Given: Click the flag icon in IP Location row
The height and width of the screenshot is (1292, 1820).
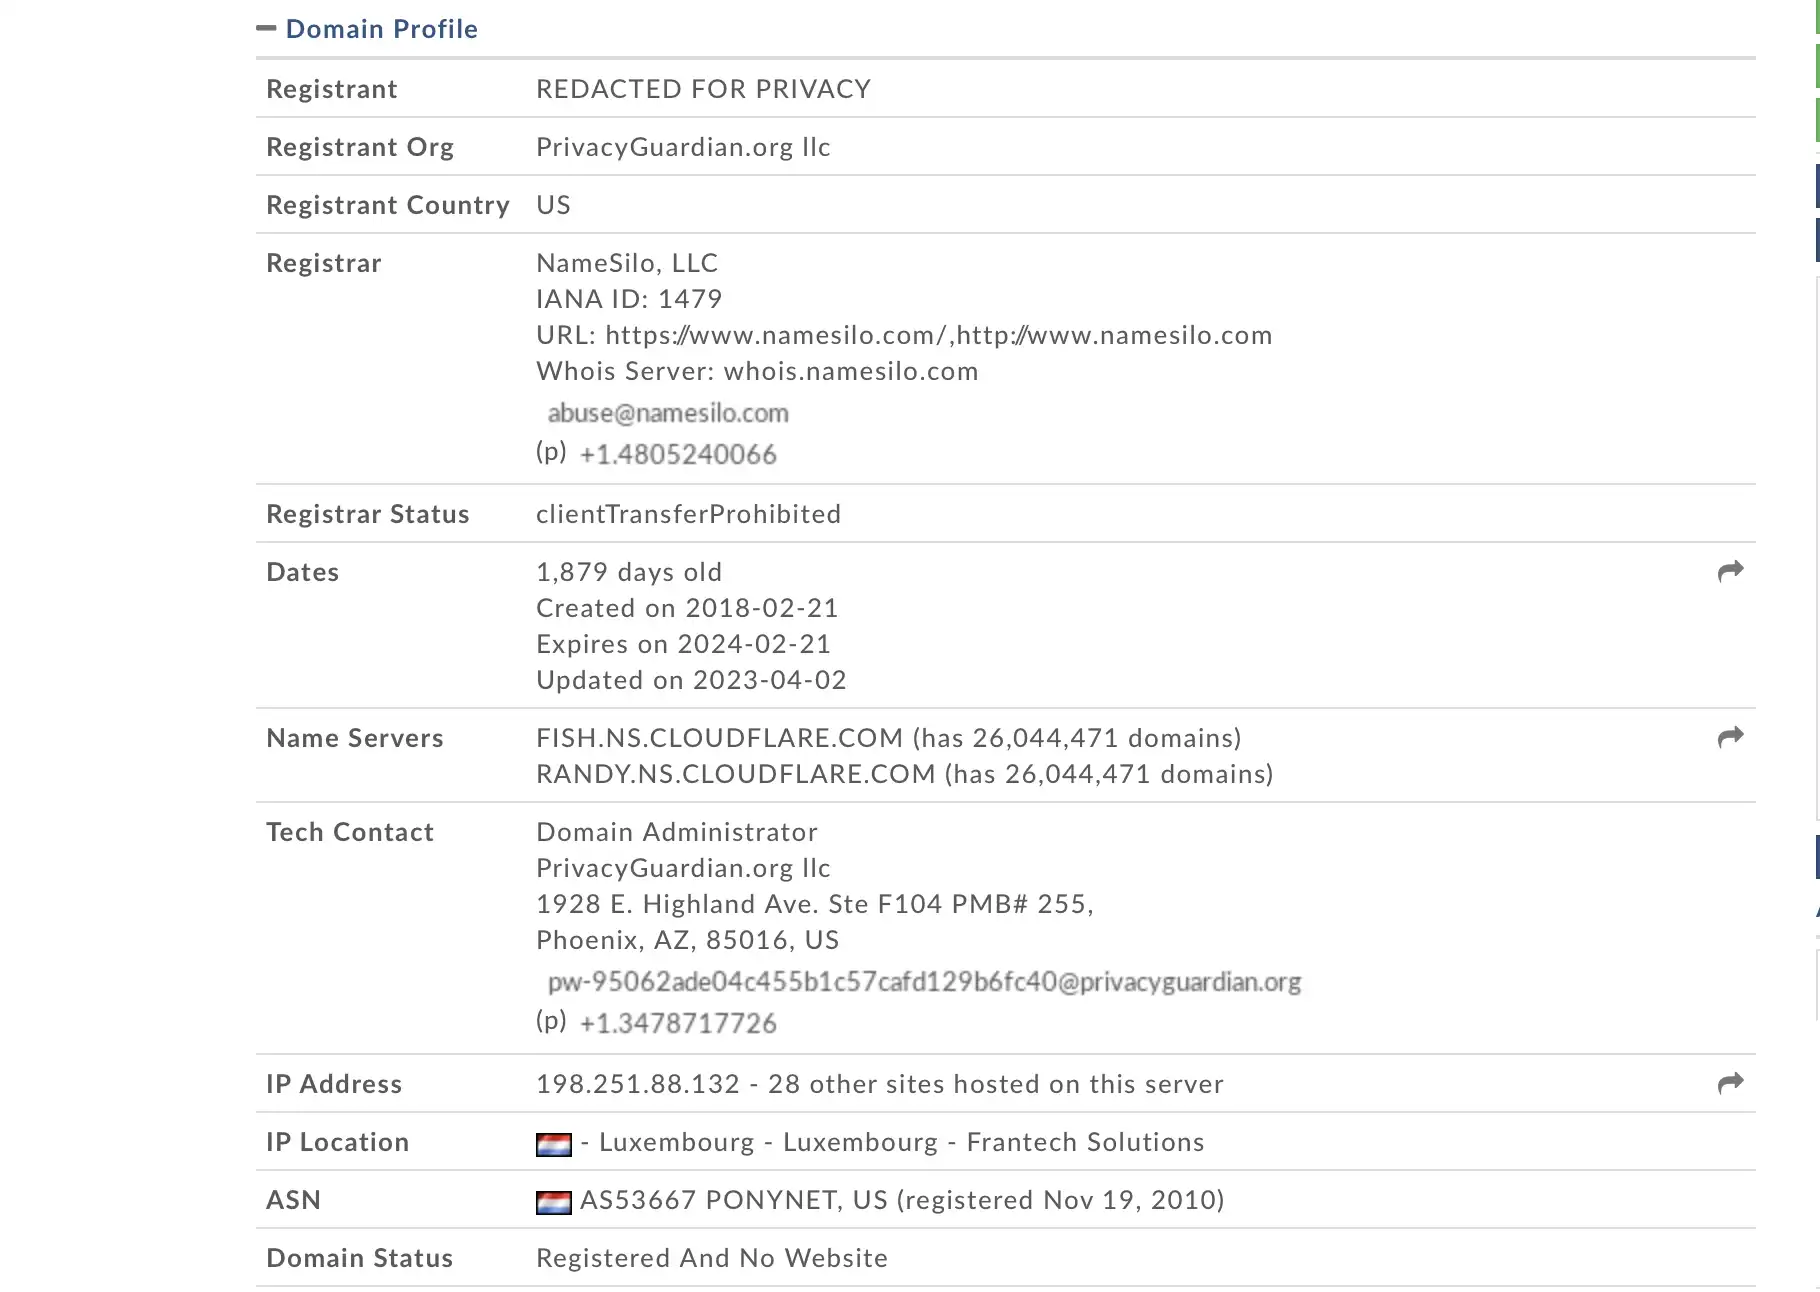Looking at the screenshot, I should tap(554, 1144).
